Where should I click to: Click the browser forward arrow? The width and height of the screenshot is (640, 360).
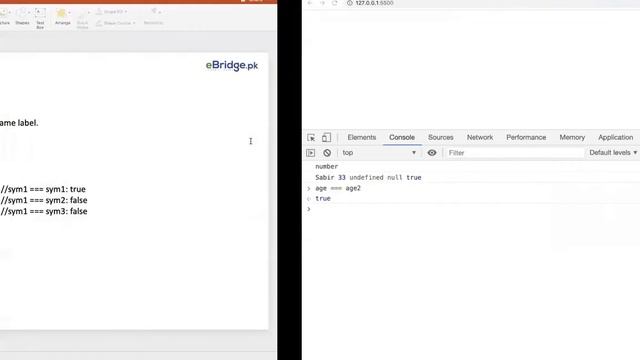(322, 3)
